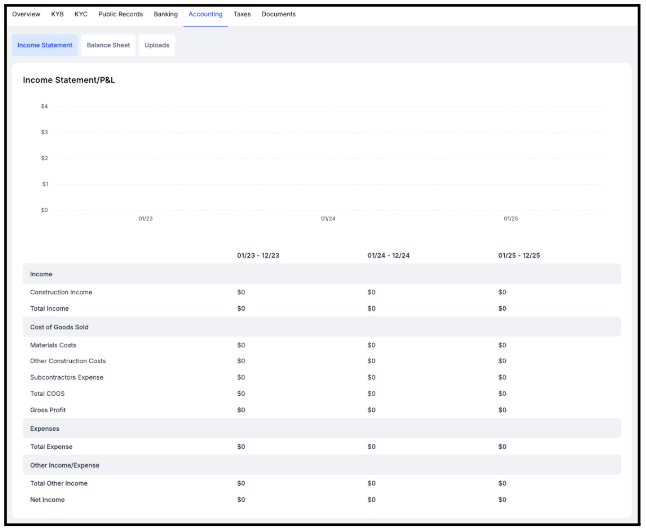Open the Overview tab
Screen dimensions: 646x532
coord(26,14)
